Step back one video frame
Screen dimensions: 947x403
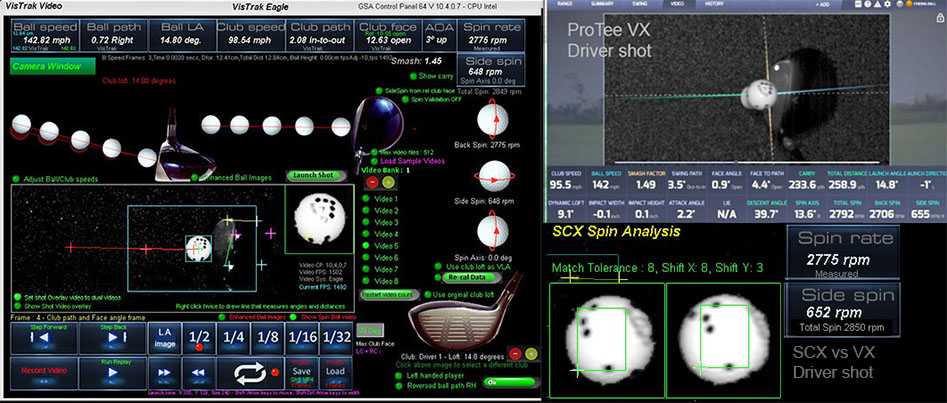tap(112, 338)
